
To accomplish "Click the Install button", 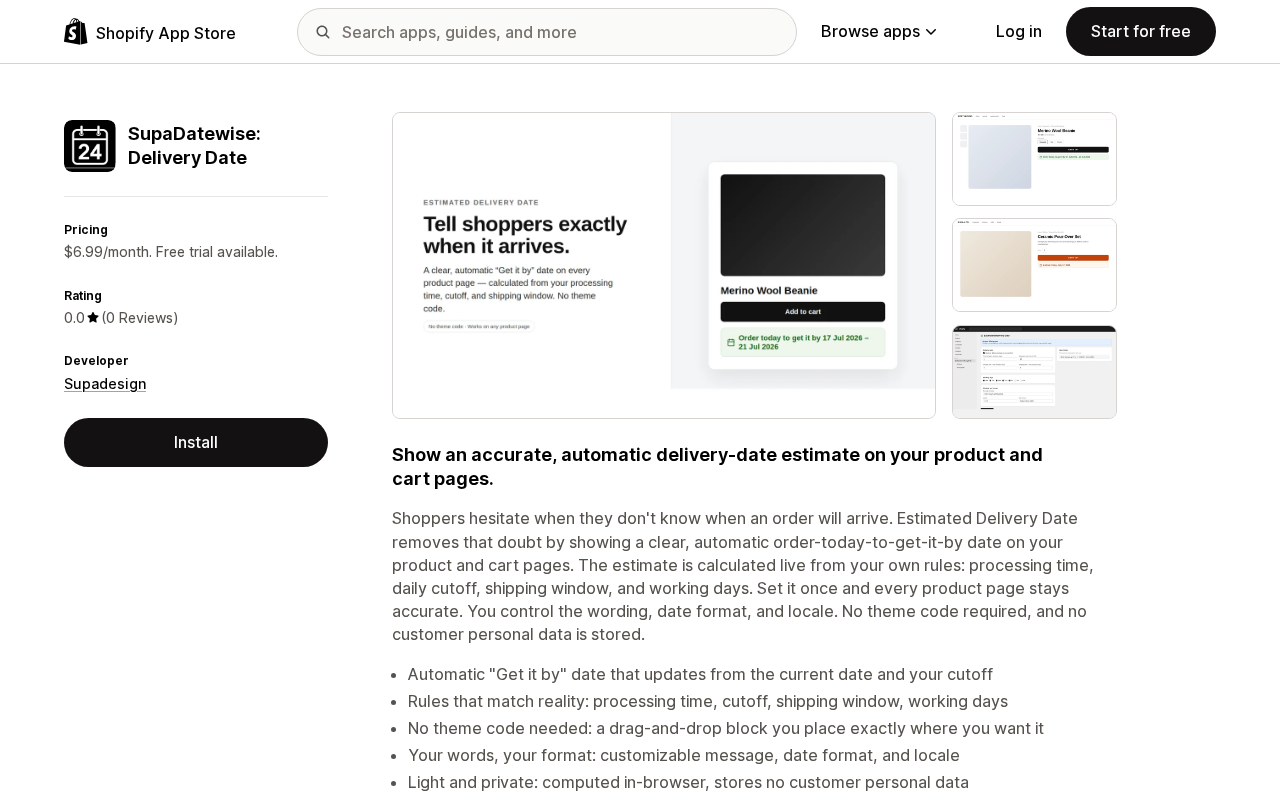I will click(x=196, y=442).
